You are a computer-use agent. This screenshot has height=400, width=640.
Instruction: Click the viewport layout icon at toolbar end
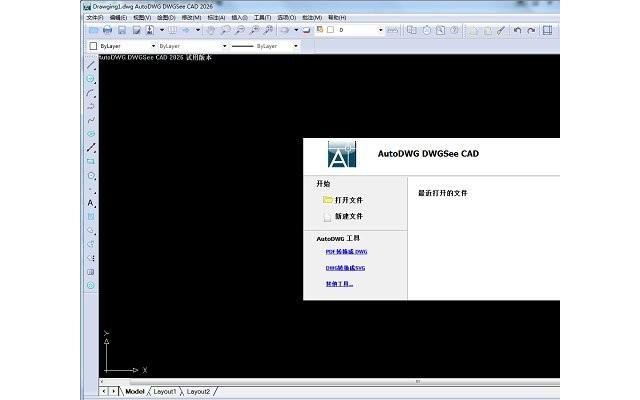click(547, 30)
